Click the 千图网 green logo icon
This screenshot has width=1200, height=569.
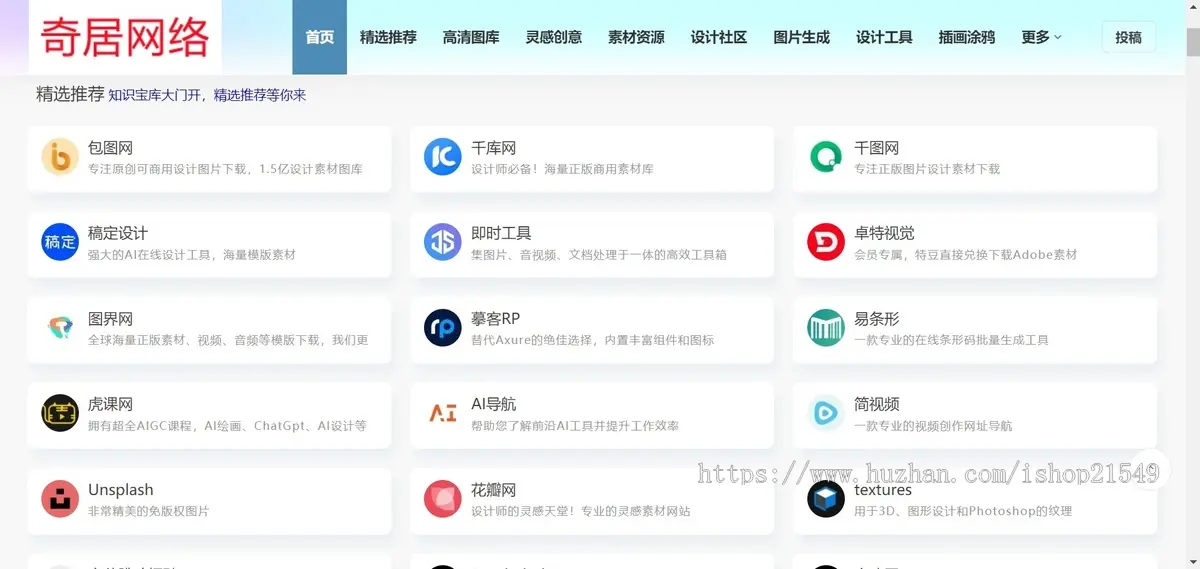[x=826, y=157]
